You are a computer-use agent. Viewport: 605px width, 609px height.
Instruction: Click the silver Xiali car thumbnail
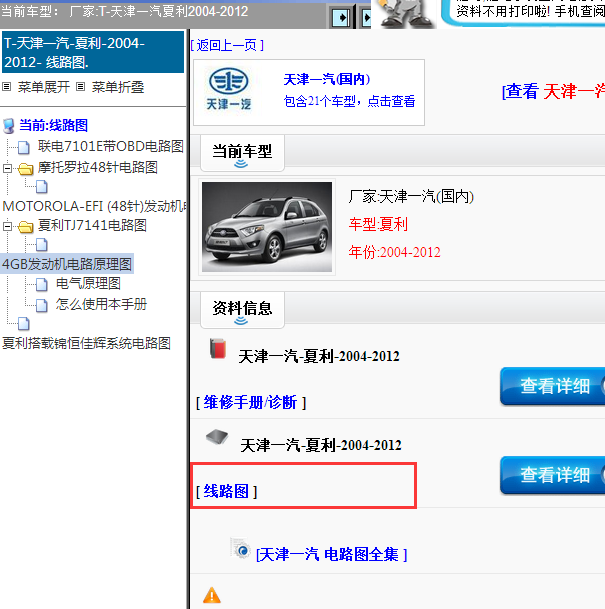pyautogui.click(x=267, y=227)
